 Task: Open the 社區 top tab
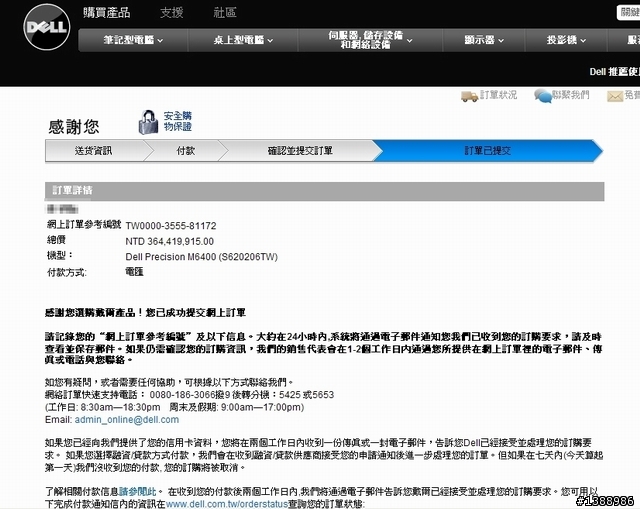point(225,13)
